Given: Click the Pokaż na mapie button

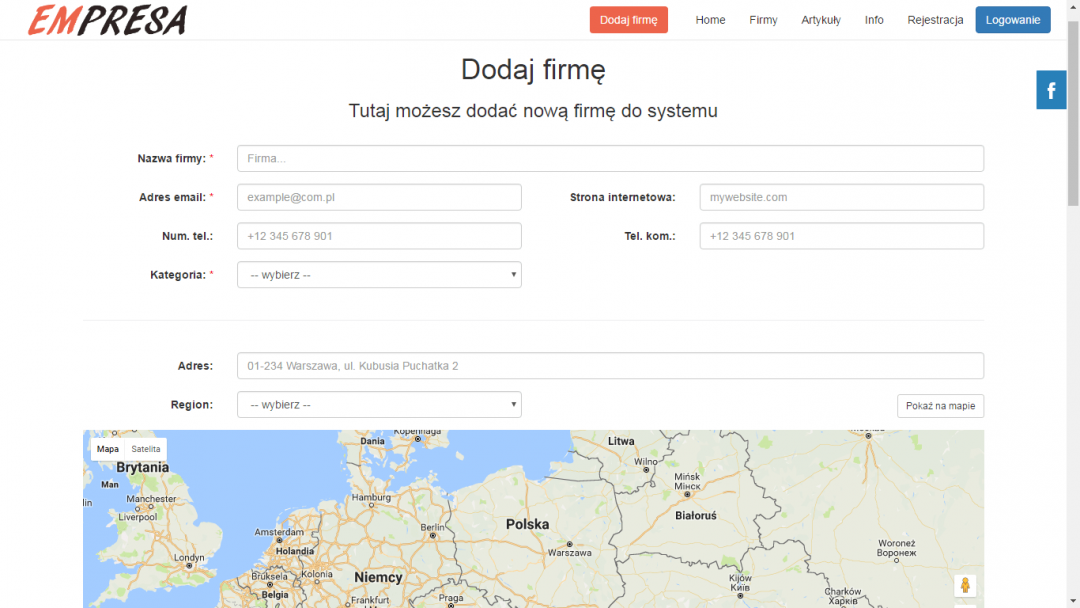Looking at the screenshot, I should click(940, 406).
